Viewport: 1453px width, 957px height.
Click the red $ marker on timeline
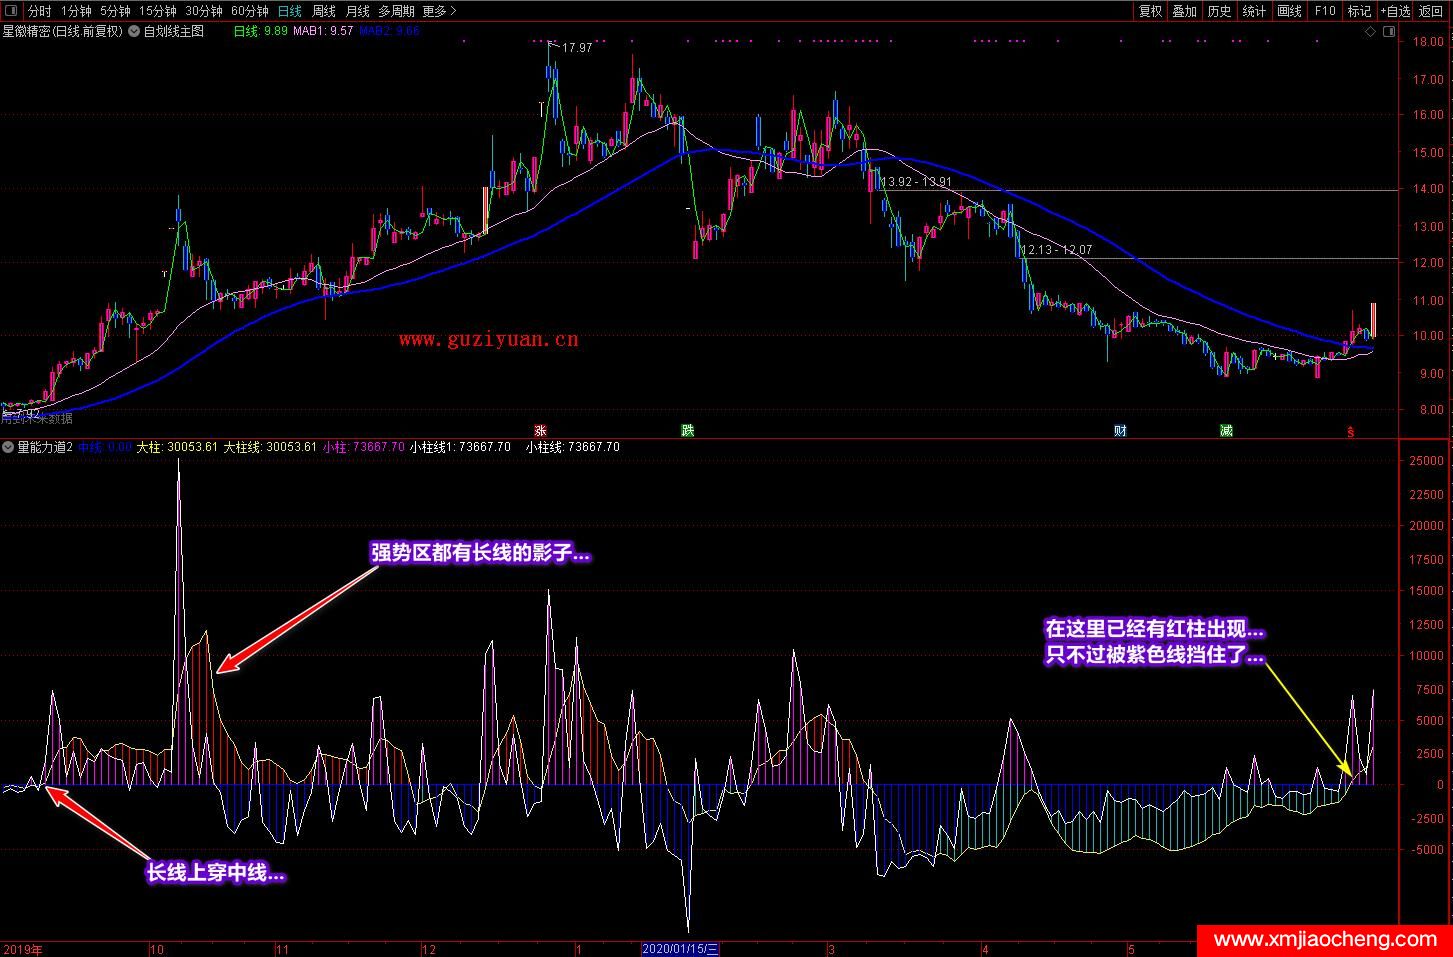(1350, 432)
